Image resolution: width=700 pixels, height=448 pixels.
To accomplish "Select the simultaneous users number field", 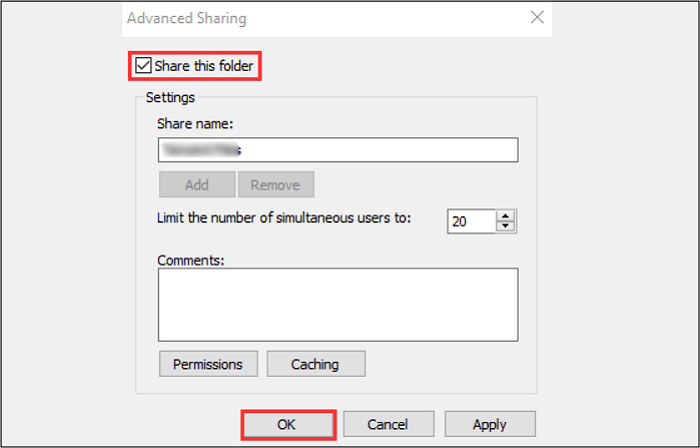I will coord(470,220).
